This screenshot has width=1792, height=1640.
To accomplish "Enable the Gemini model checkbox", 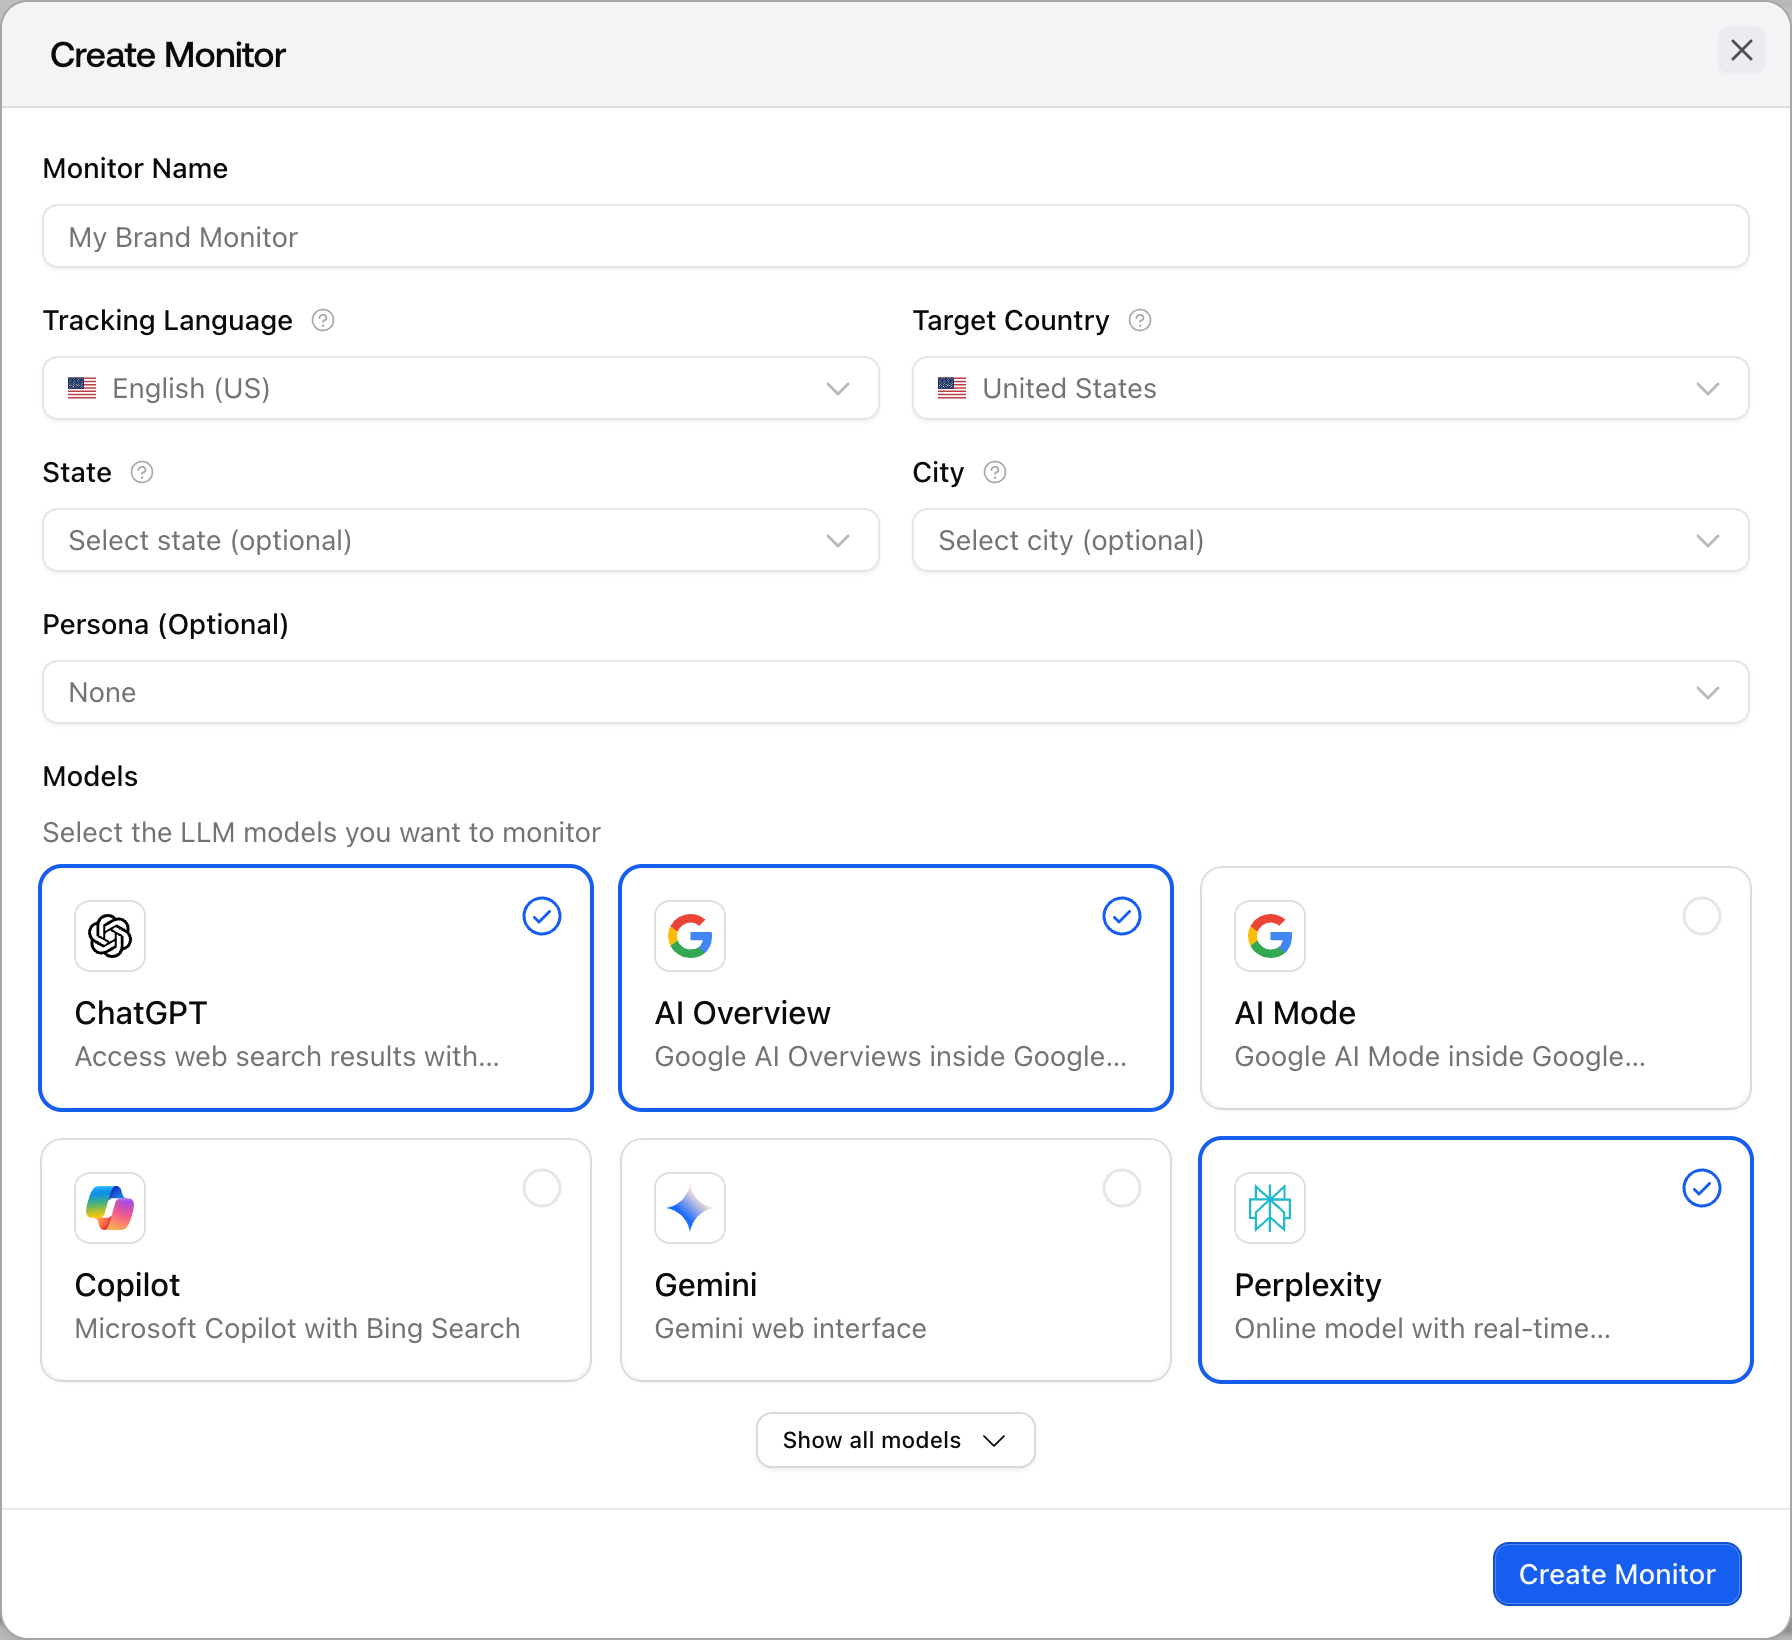I will (x=1122, y=1188).
